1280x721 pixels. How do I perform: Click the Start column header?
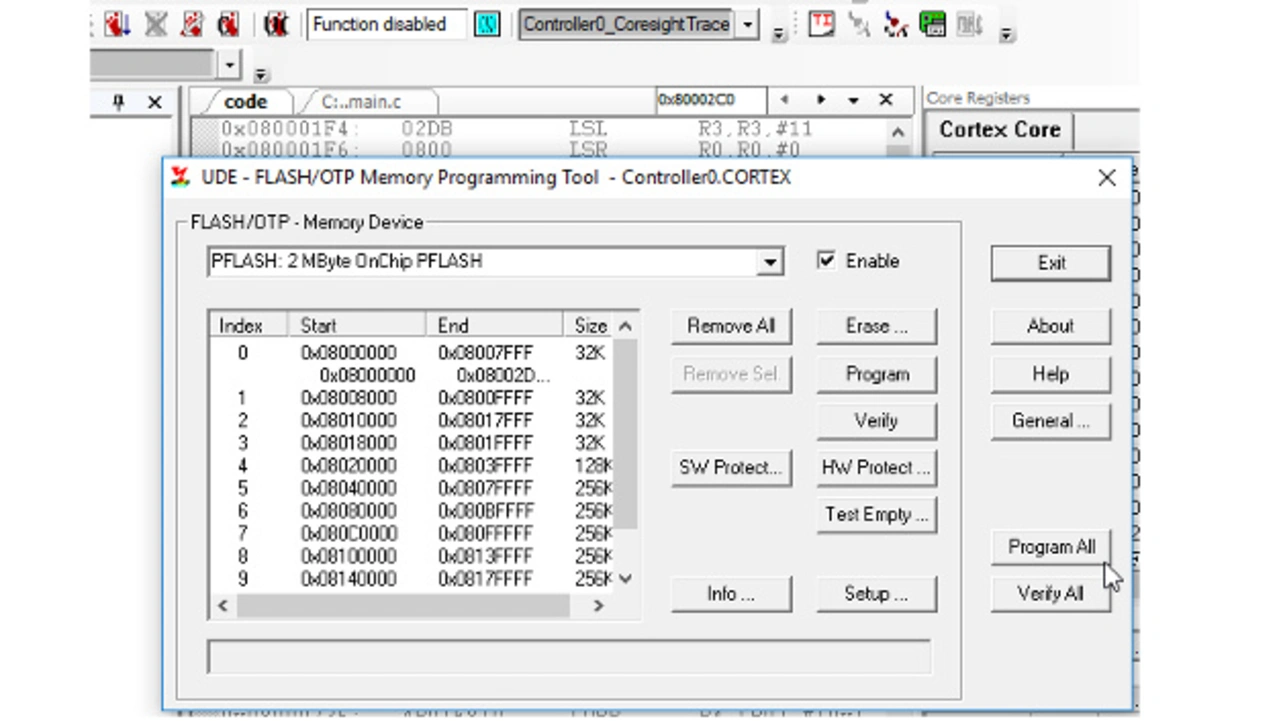tap(357, 326)
